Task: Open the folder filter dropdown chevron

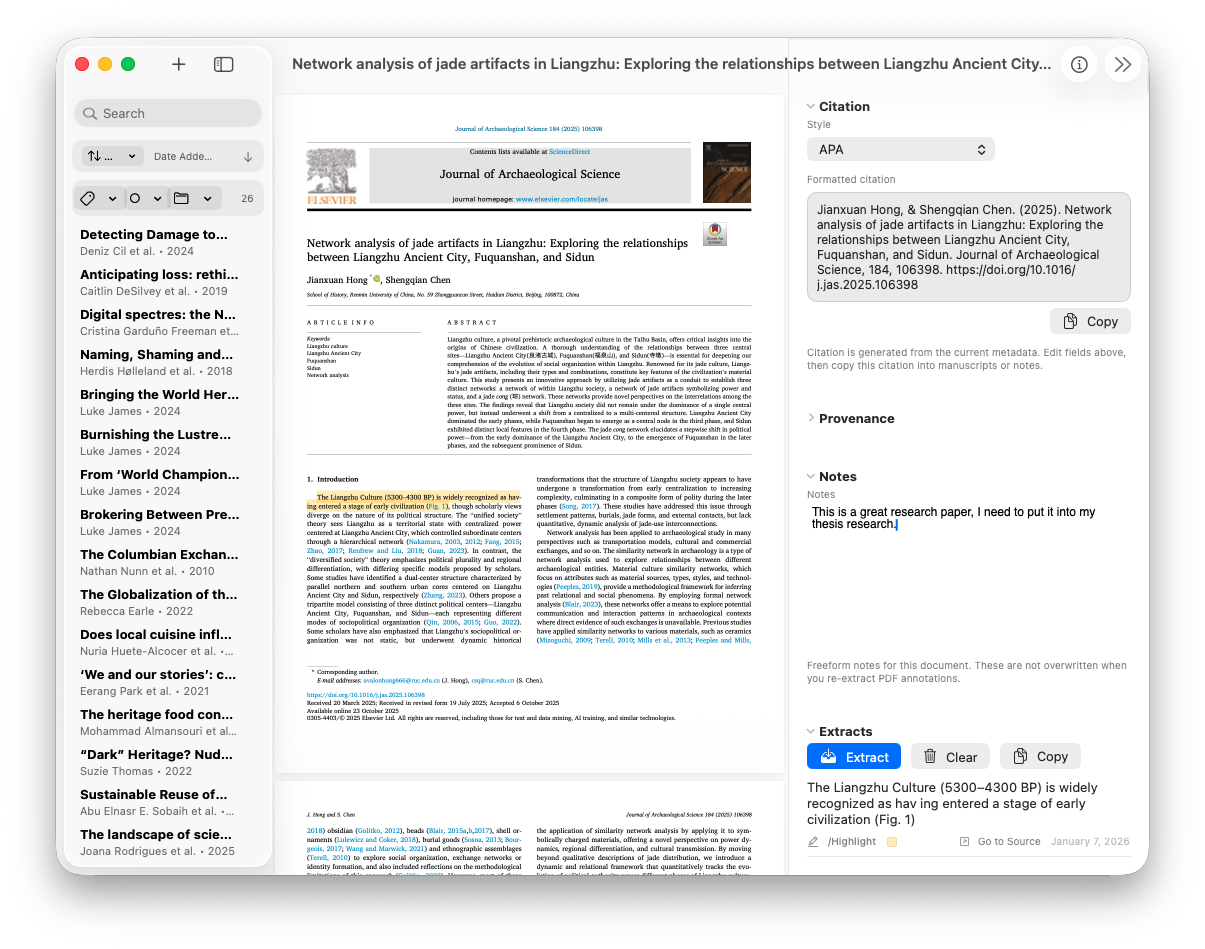Action: pos(208,199)
